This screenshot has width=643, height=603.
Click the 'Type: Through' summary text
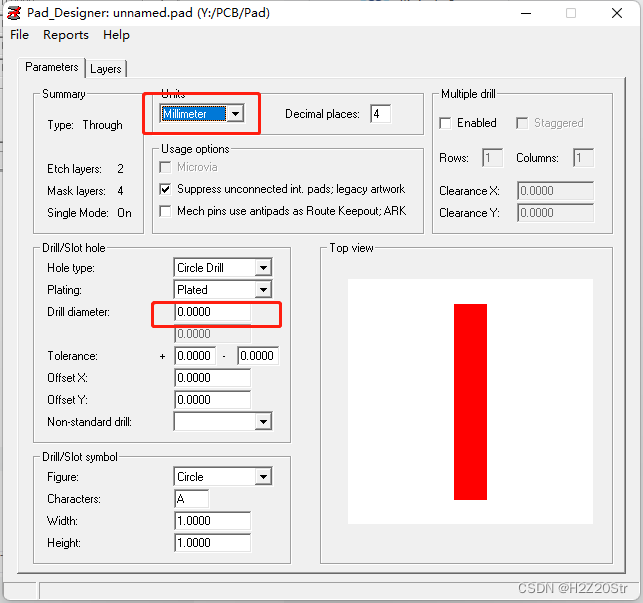(x=85, y=125)
